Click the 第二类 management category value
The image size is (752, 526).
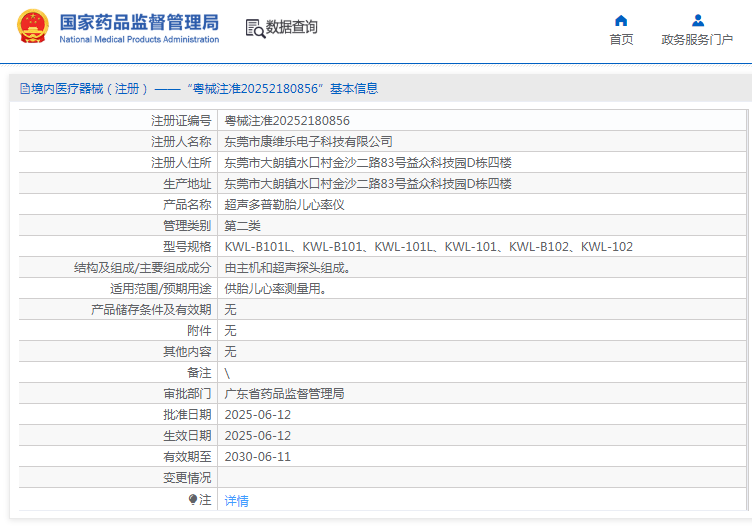(x=242, y=226)
